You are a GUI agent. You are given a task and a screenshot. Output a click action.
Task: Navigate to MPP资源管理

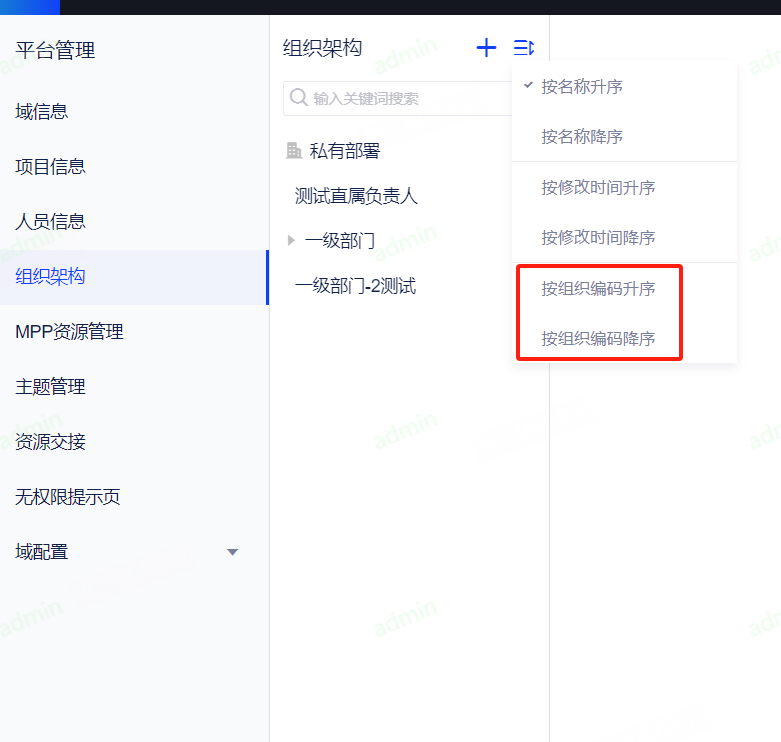tap(69, 331)
